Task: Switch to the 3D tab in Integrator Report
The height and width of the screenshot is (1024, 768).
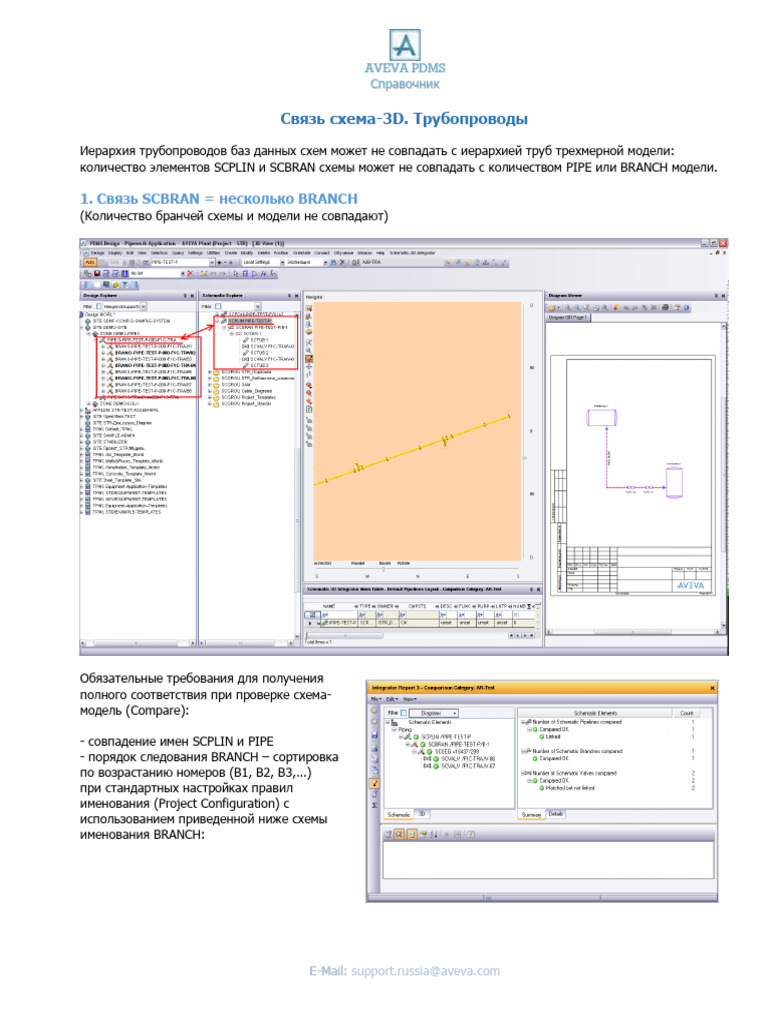Action: click(422, 814)
